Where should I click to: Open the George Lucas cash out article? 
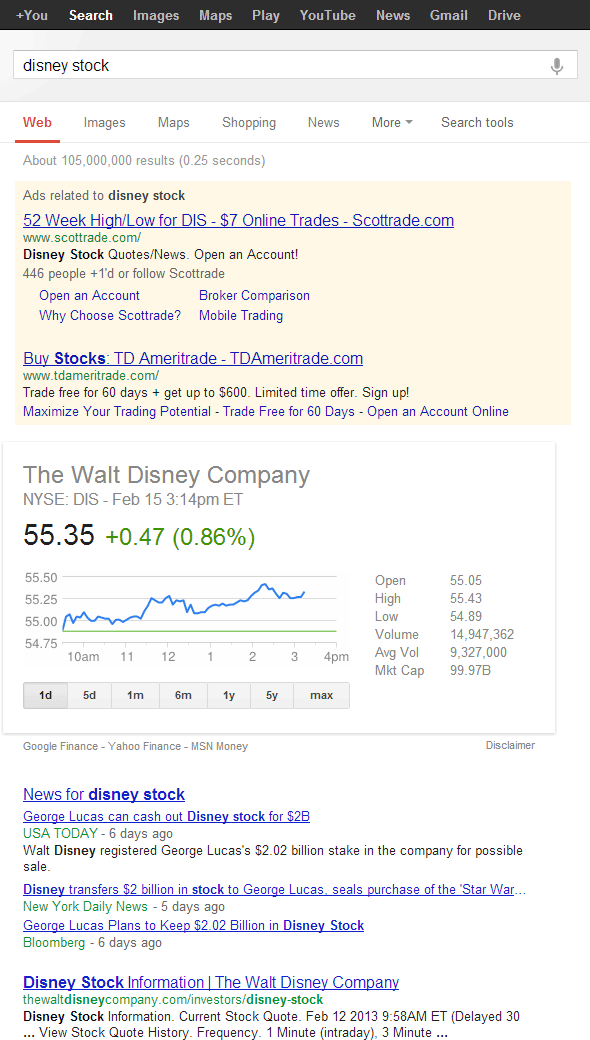pos(166,816)
